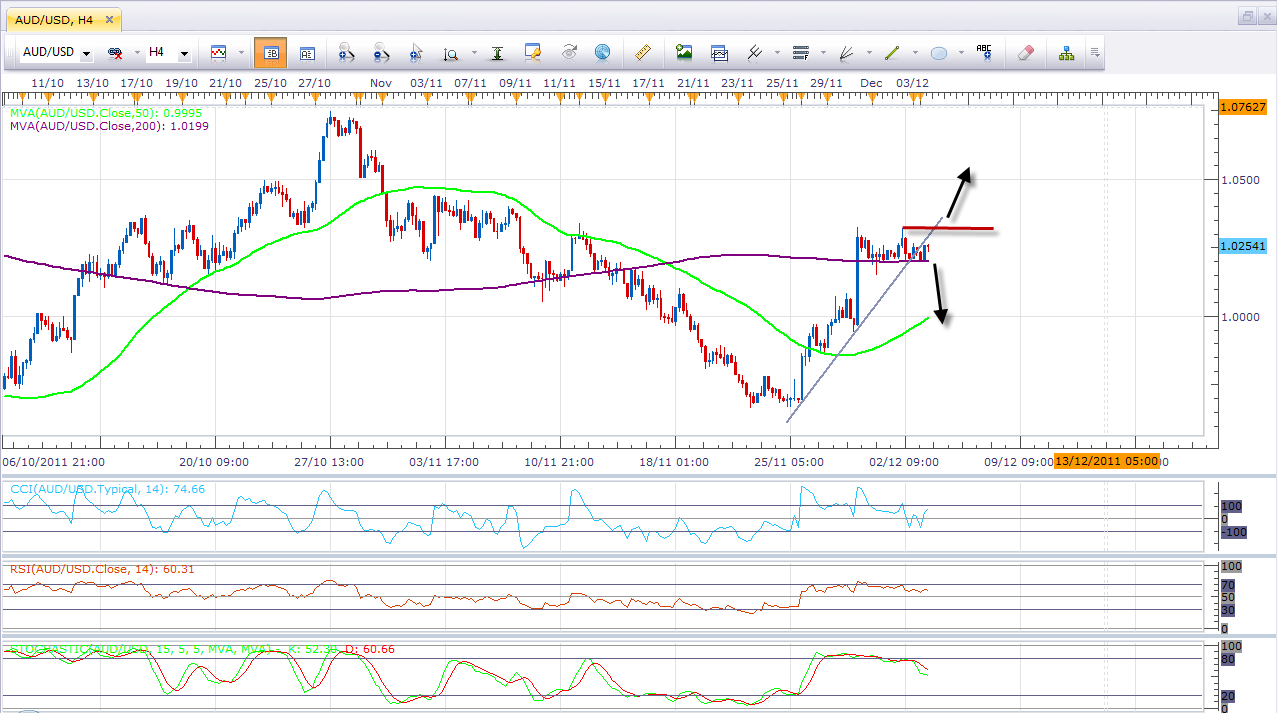Select the zoom out tool
1278x713 pixels.
(381, 53)
